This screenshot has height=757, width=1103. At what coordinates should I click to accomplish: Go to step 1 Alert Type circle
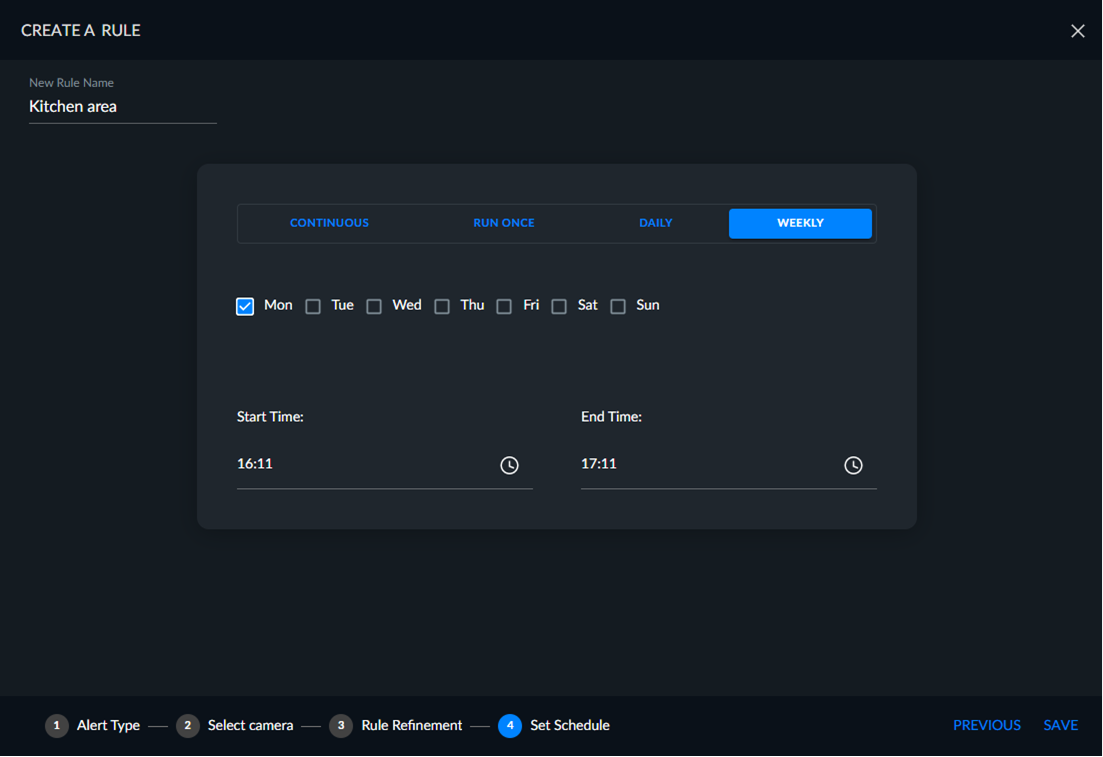(x=57, y=725)
